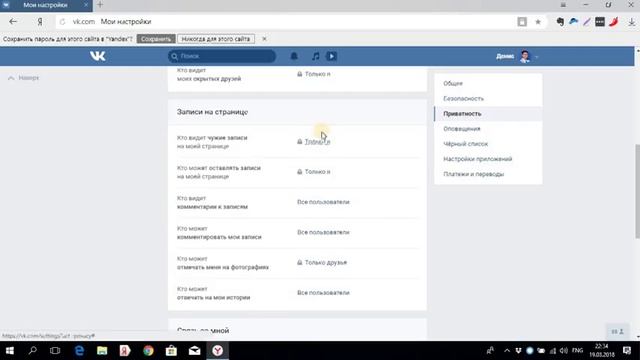Open Windows Start menu
This screenshot has height=360, width=640.
[10, 351]
